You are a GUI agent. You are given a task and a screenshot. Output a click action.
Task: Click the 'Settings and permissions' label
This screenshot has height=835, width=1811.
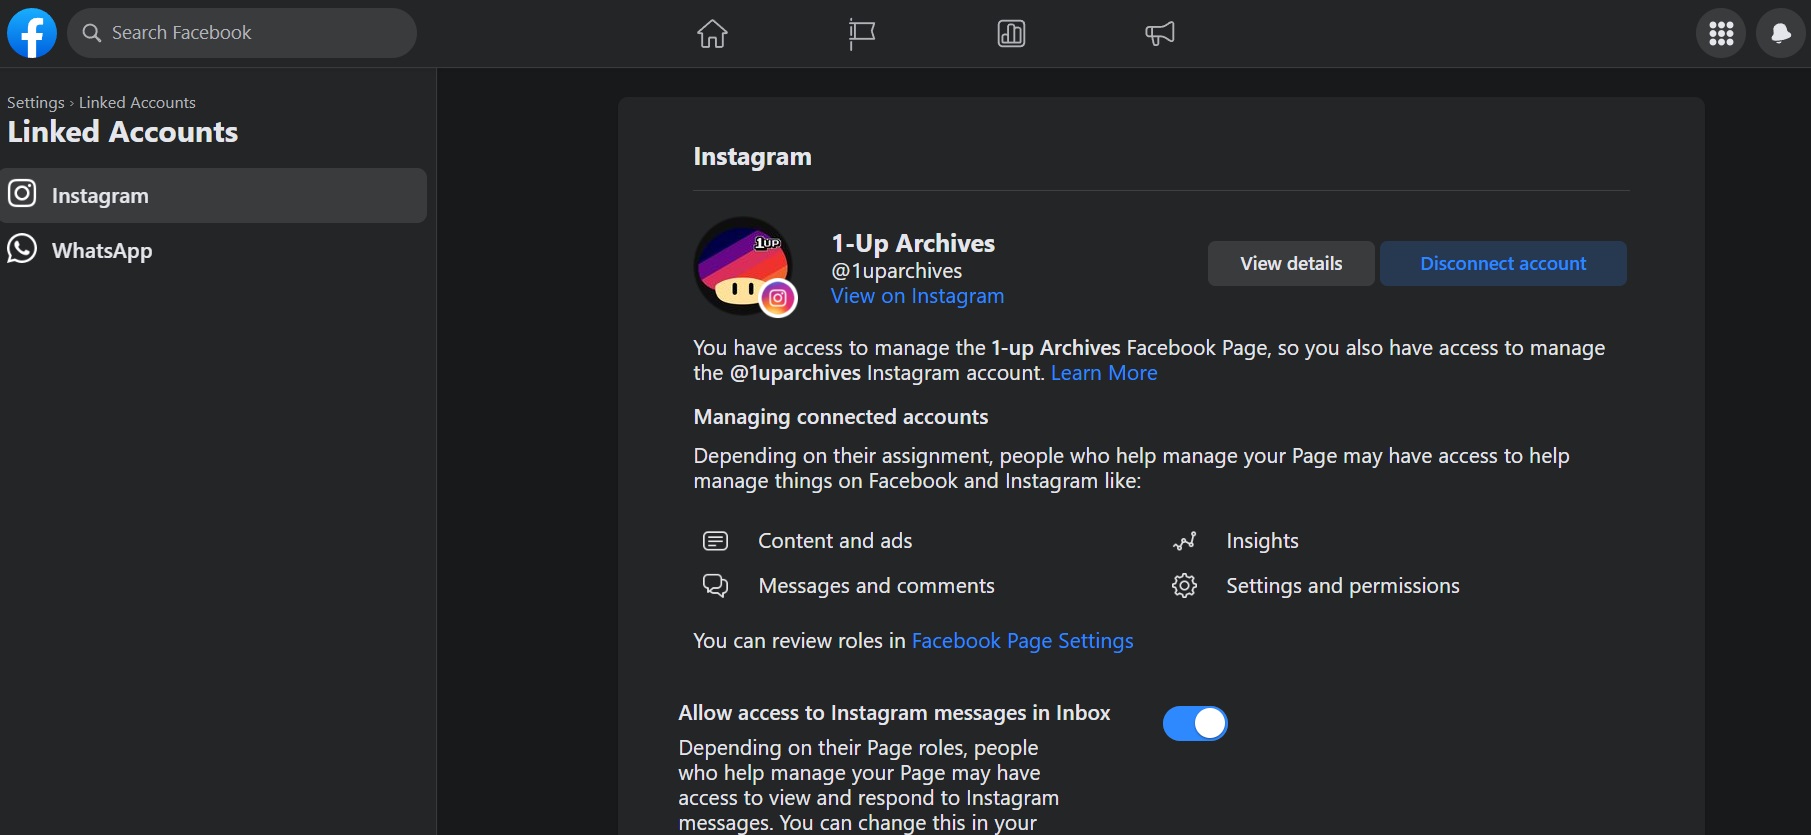click(x=1343, y=586)
